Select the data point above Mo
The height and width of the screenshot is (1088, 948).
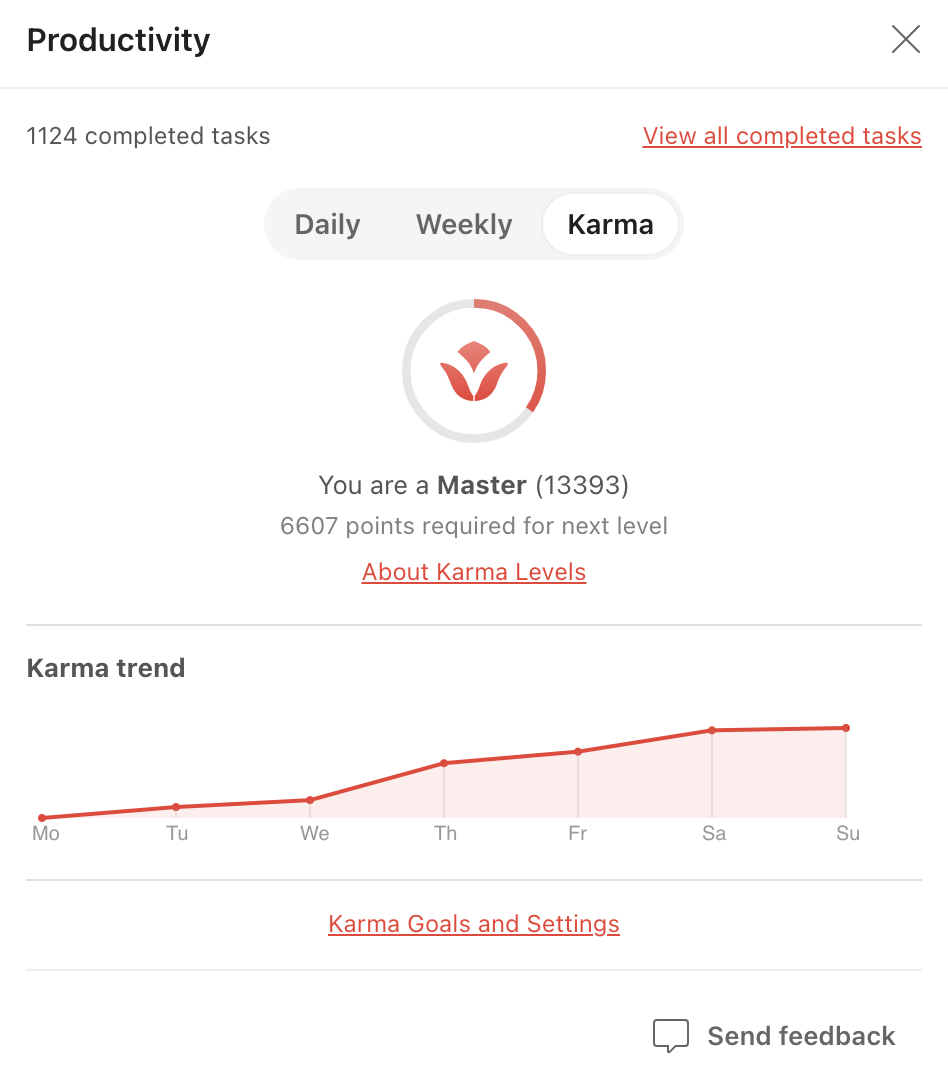click(x=42, y=817)
